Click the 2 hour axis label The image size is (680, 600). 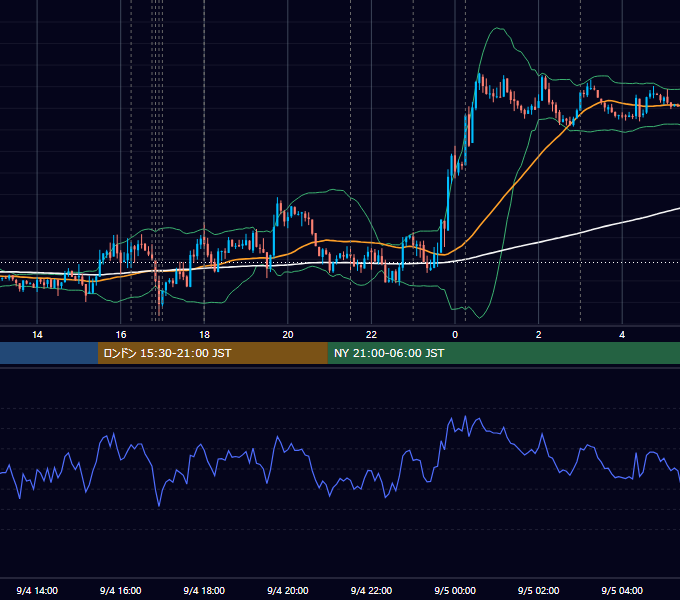click(538, 335)
